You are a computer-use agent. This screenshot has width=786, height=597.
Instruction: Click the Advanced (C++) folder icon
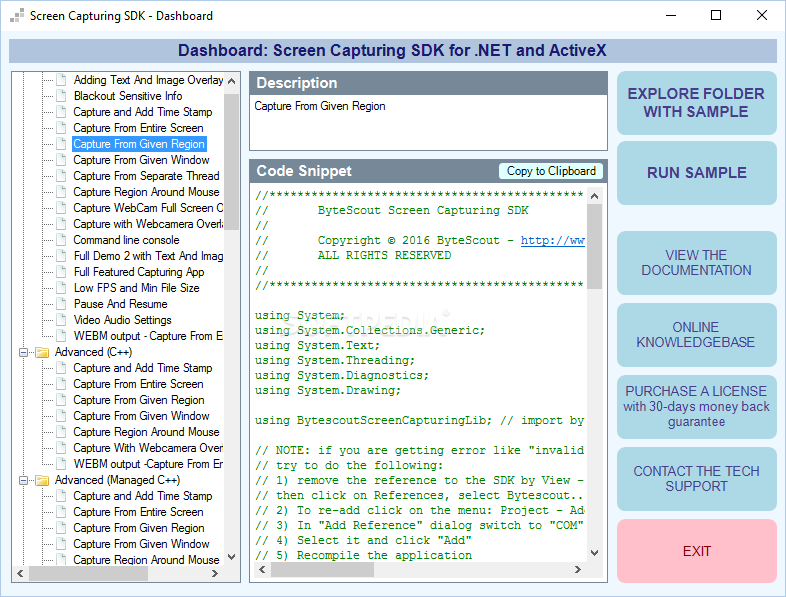tap(42, 352)
